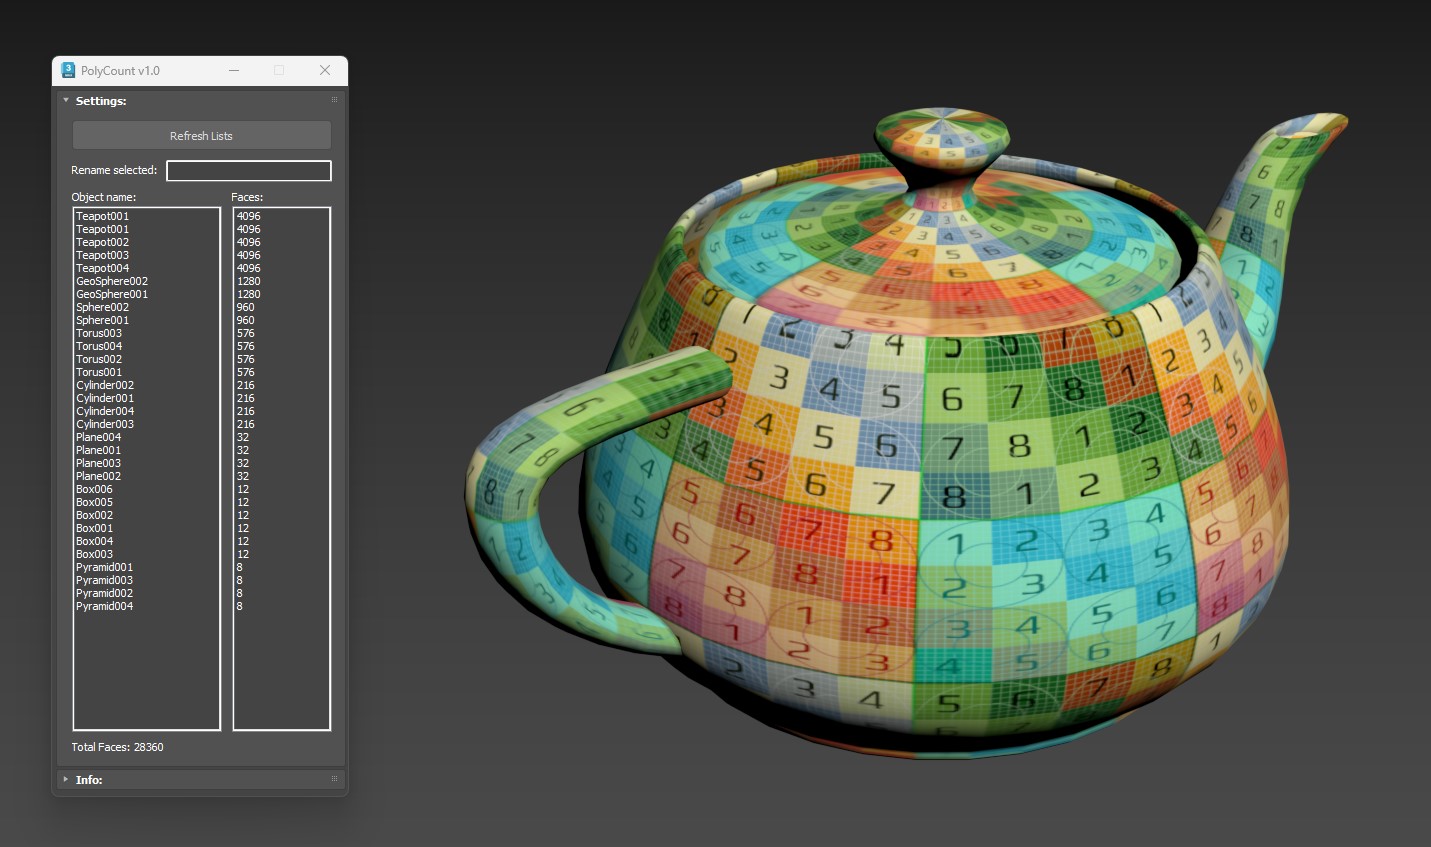Select Teapot004 in the object list

[x=103, y=268]
